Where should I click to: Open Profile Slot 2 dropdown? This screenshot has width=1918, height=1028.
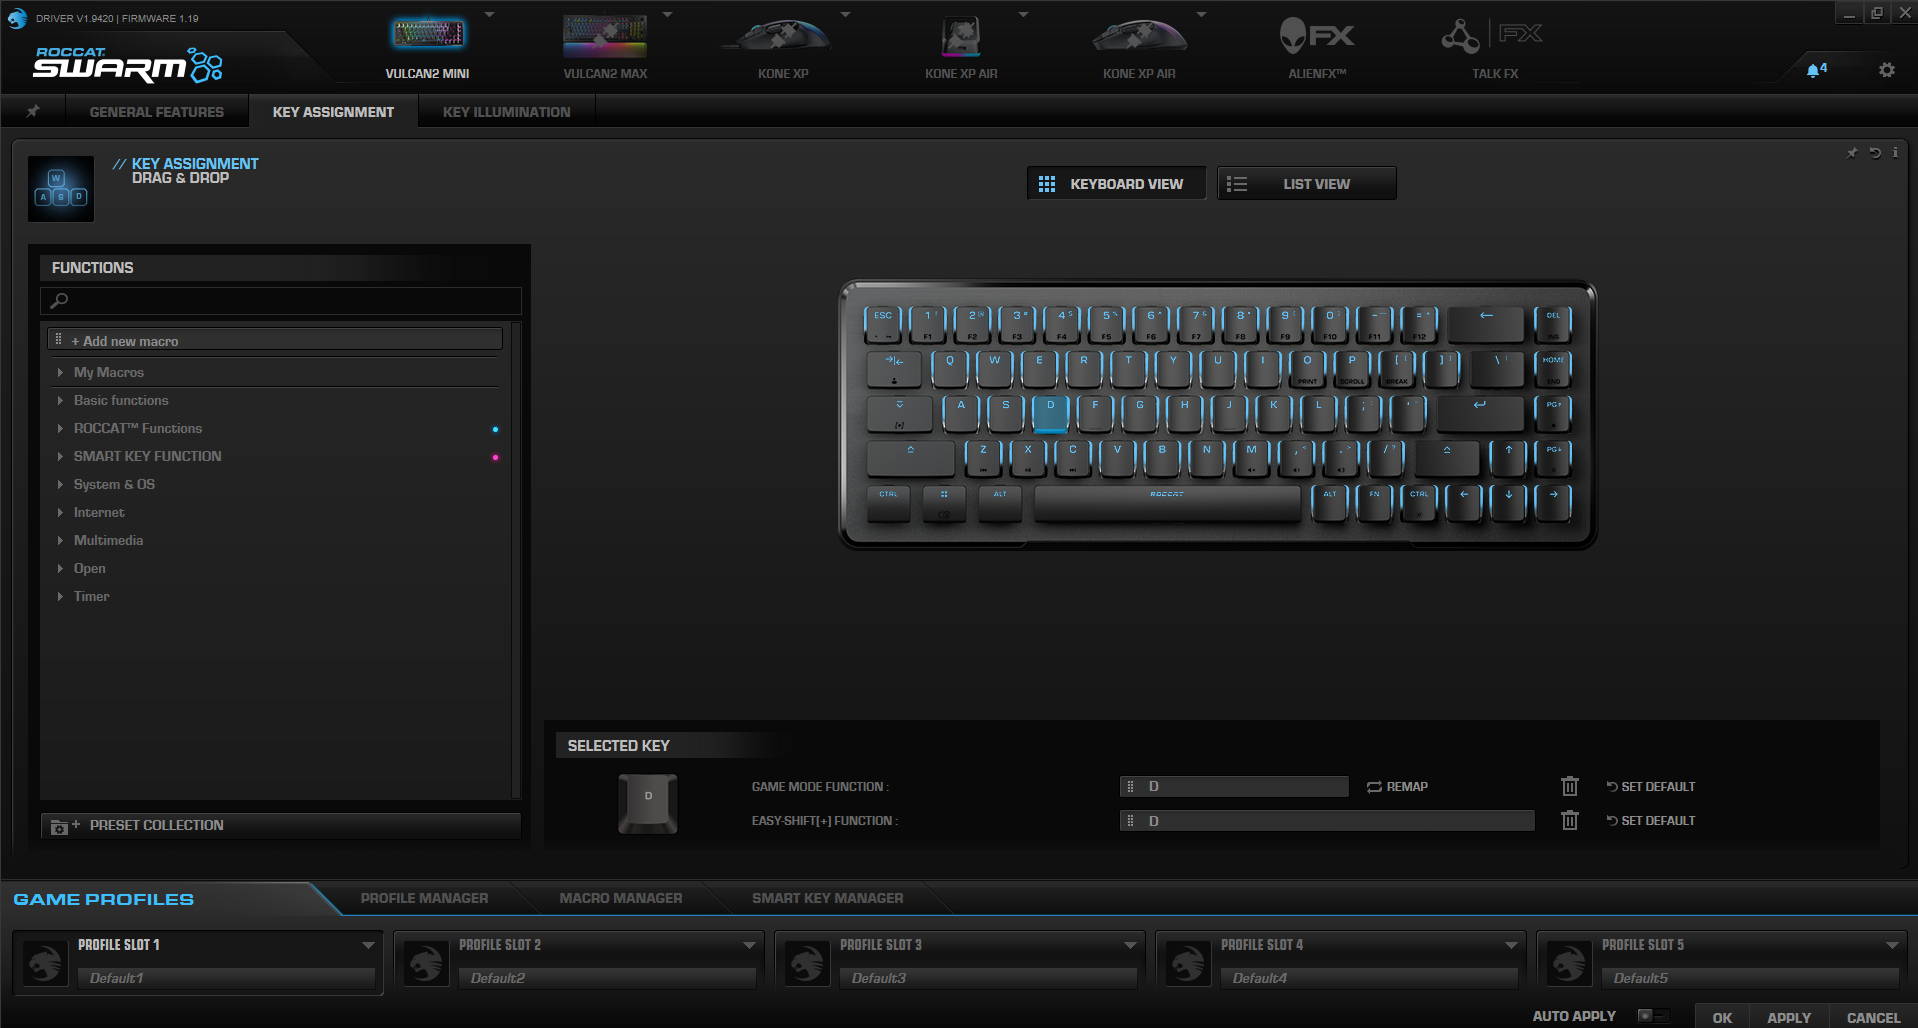[x=749, y=945]
